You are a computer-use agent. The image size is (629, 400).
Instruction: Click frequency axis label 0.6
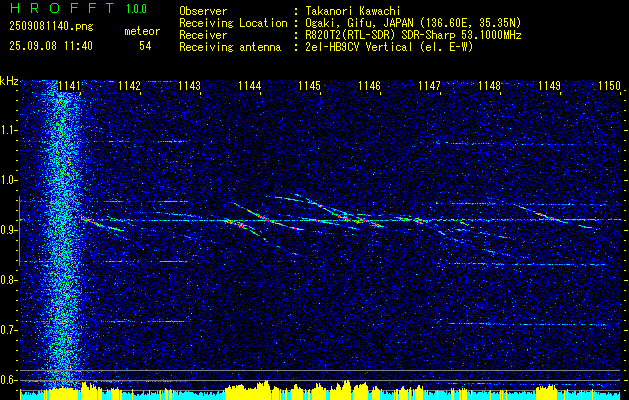click(x=8, y=380)
